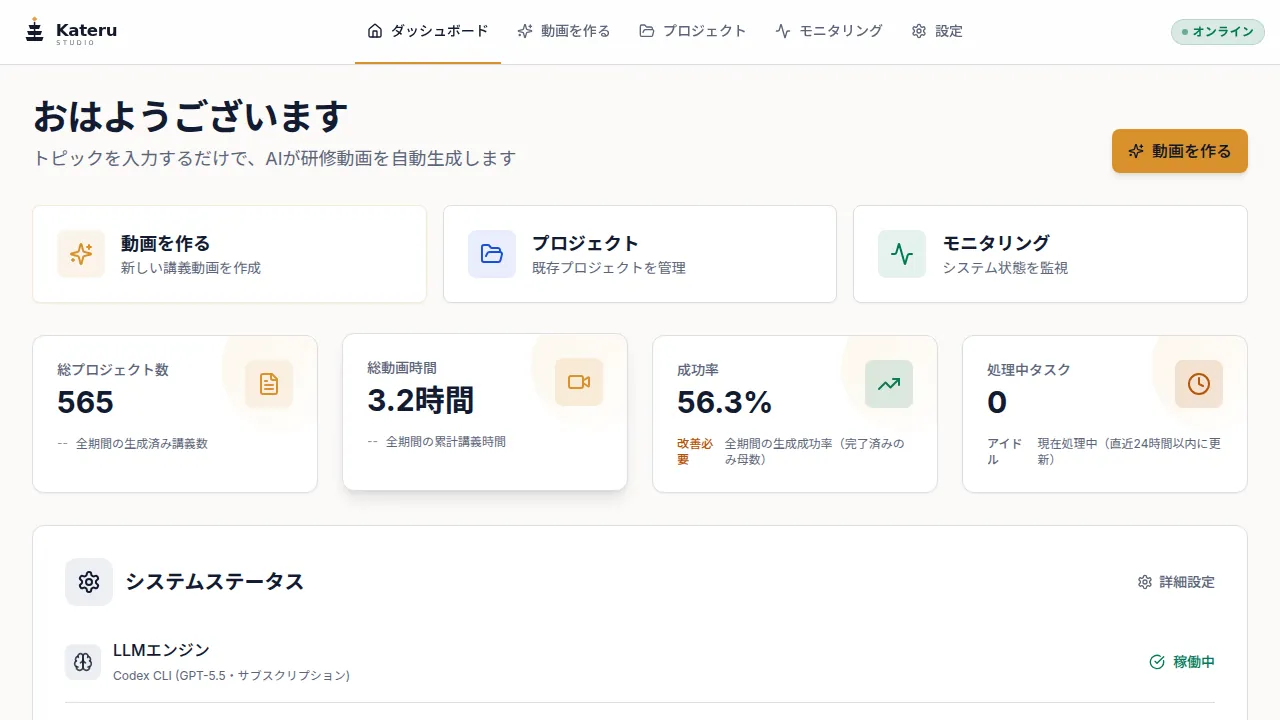Open 詳細設定 link
This screenshot has width=1280, height=720.
1176,582
